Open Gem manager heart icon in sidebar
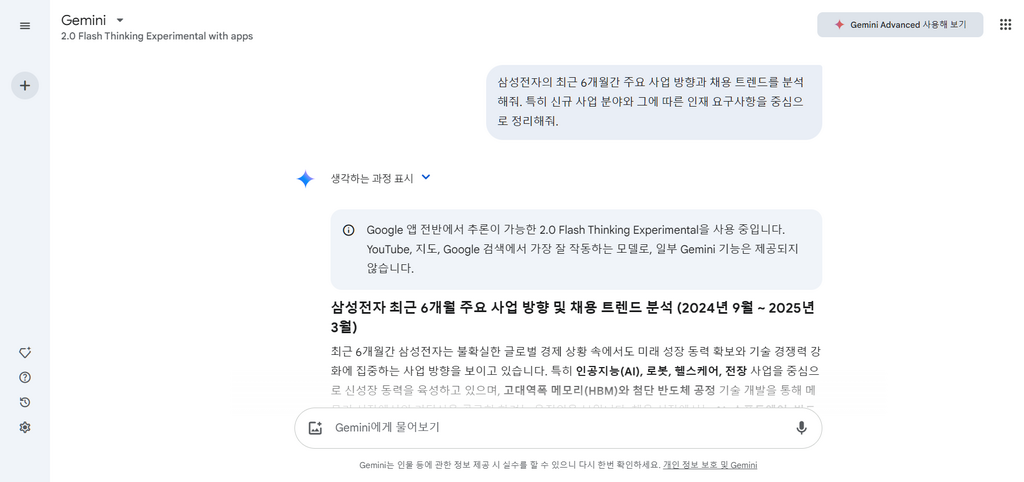The width and height of the screenshot is (1024, 482). point(25,353)
